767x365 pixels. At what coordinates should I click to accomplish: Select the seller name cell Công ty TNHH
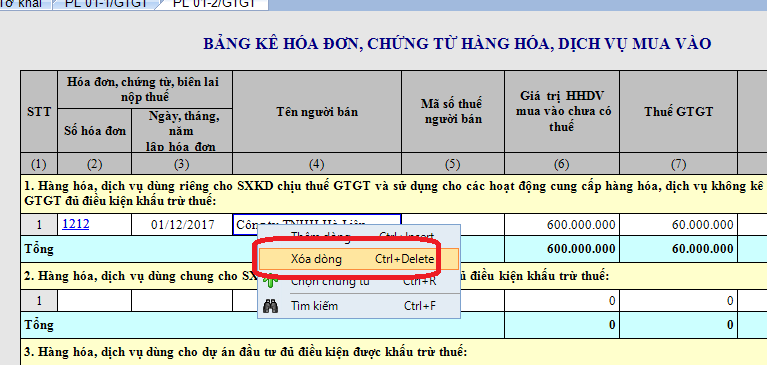317,225
